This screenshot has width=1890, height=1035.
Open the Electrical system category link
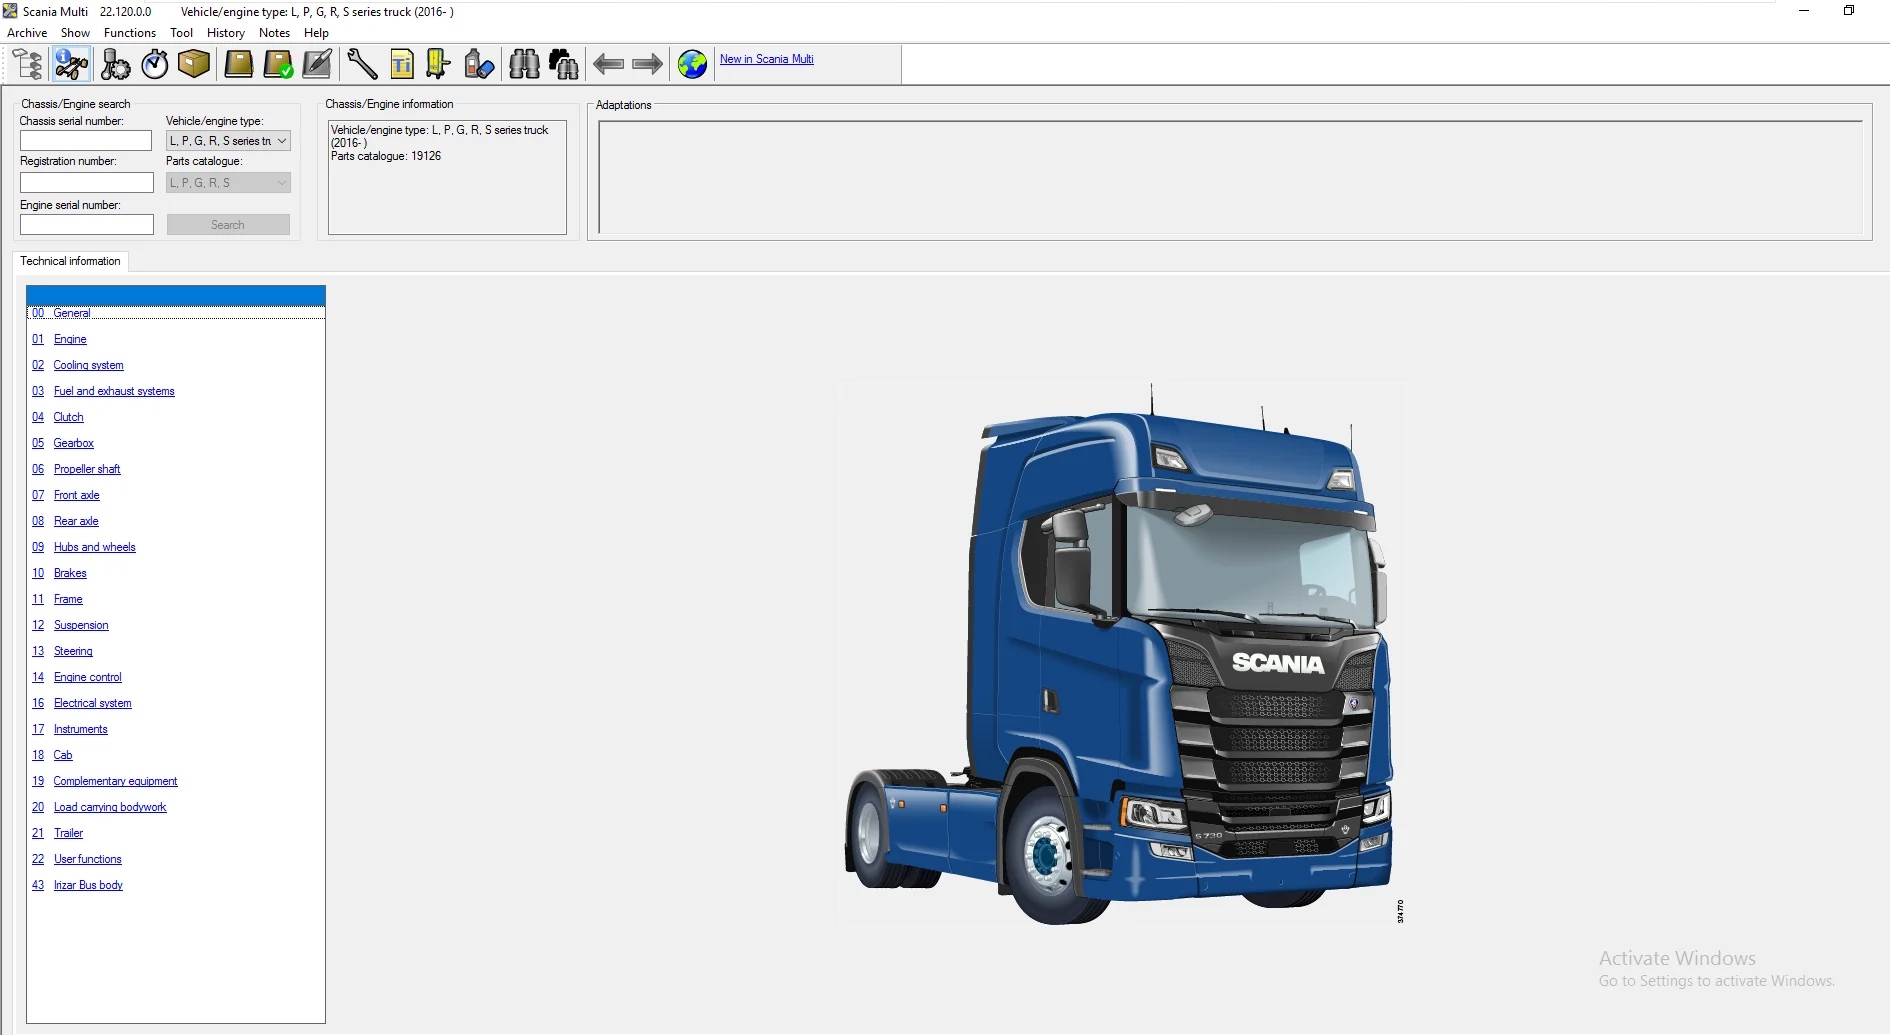(92, 704)
